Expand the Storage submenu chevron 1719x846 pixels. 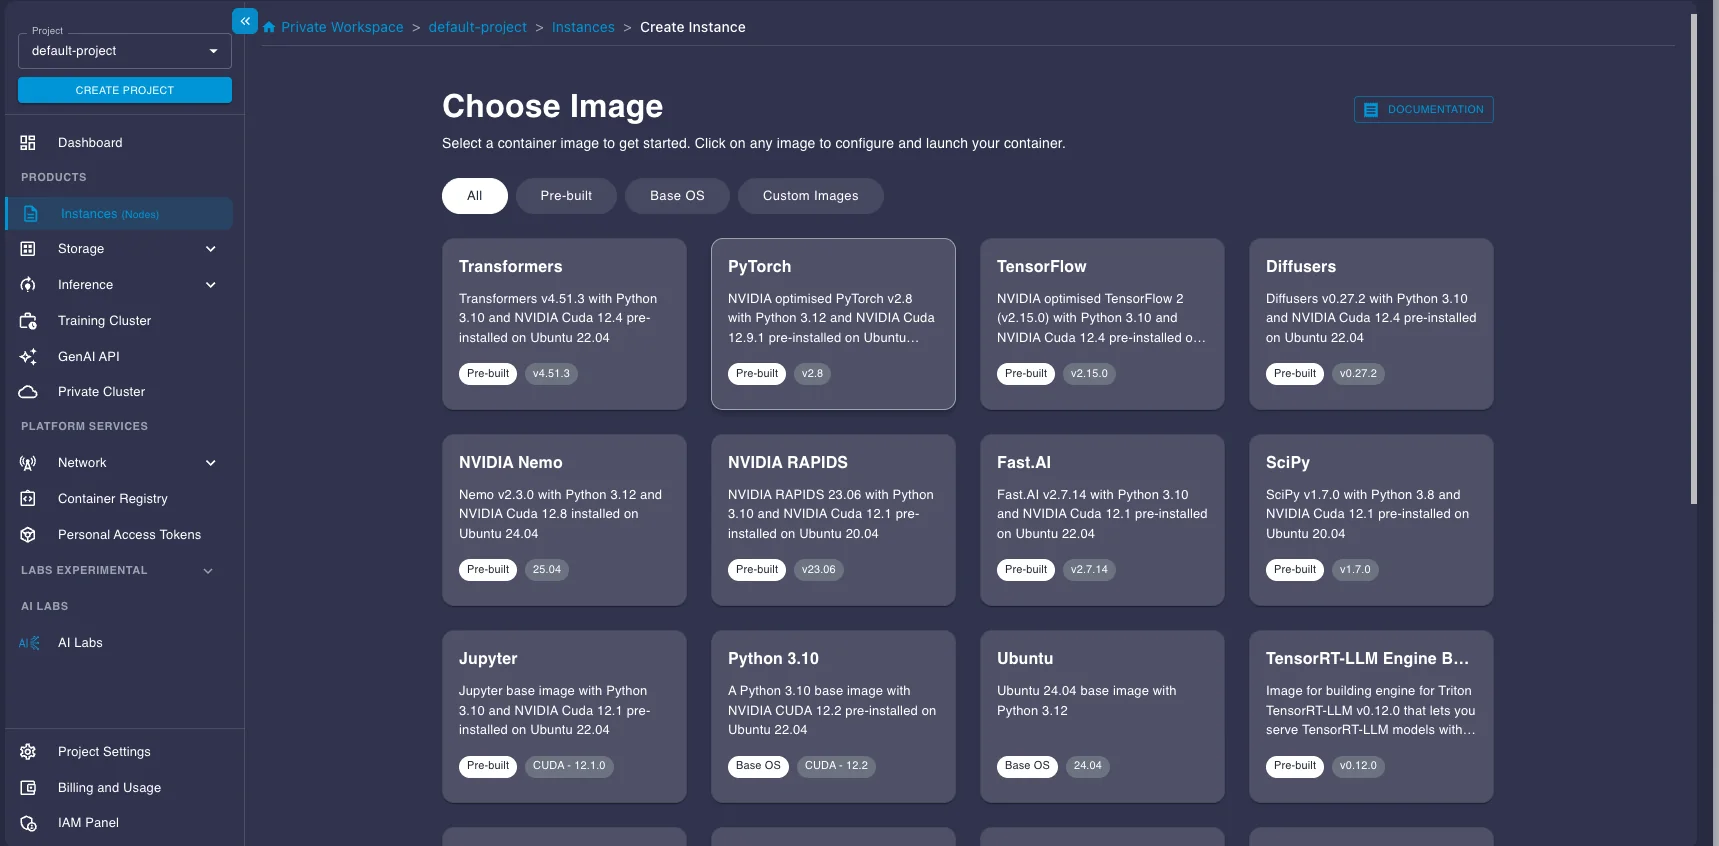coord(210,249)
